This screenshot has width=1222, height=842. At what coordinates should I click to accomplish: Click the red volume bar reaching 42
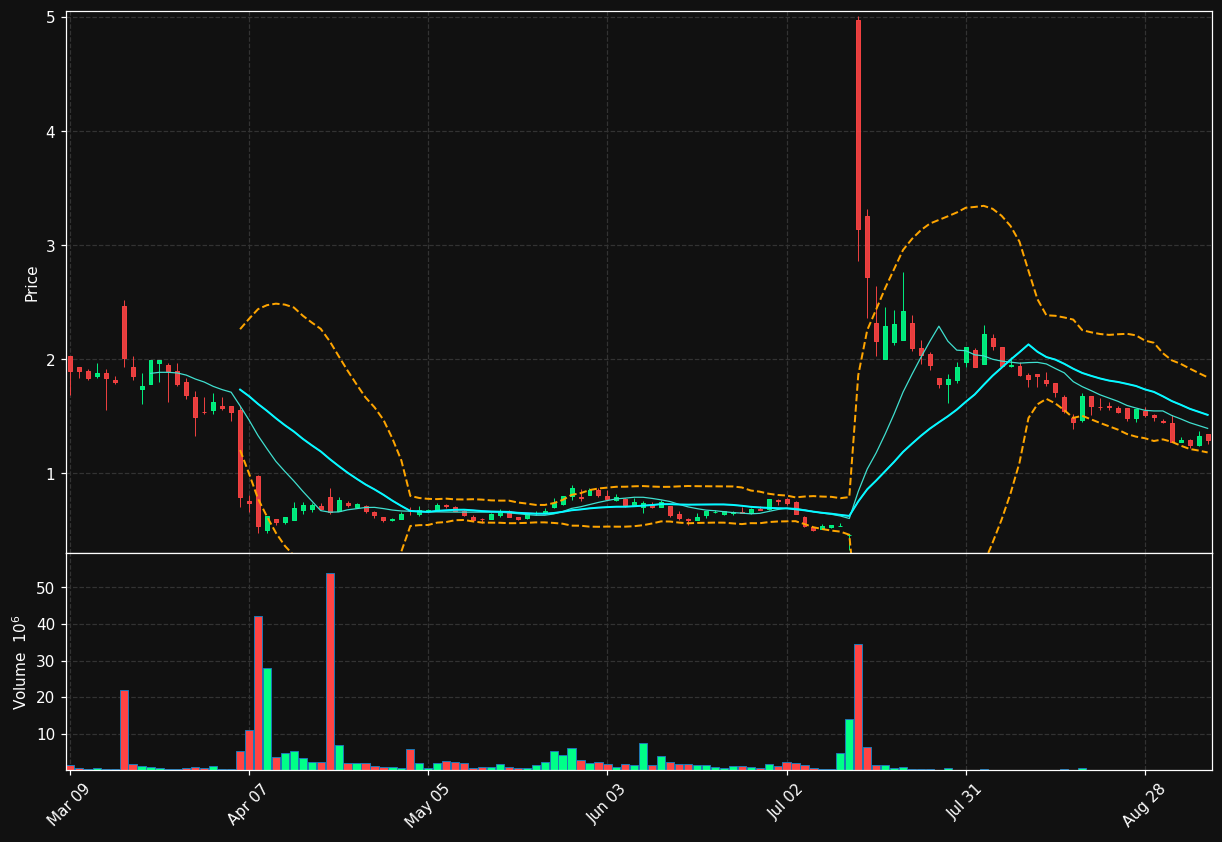coord(258,693)
